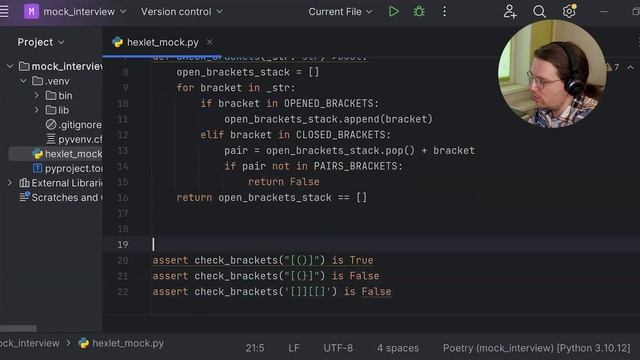Click the project tree horizontal scrollbar
Viewport: 640px width, 360px height.
pos(18,328)
